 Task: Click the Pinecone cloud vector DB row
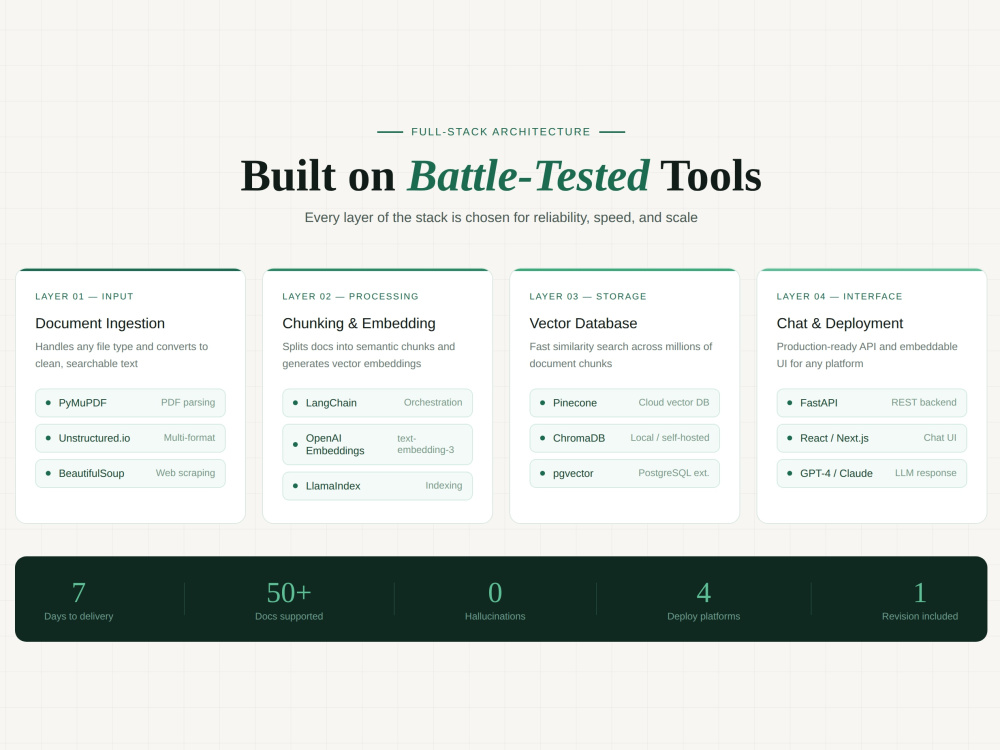point(624,402)
